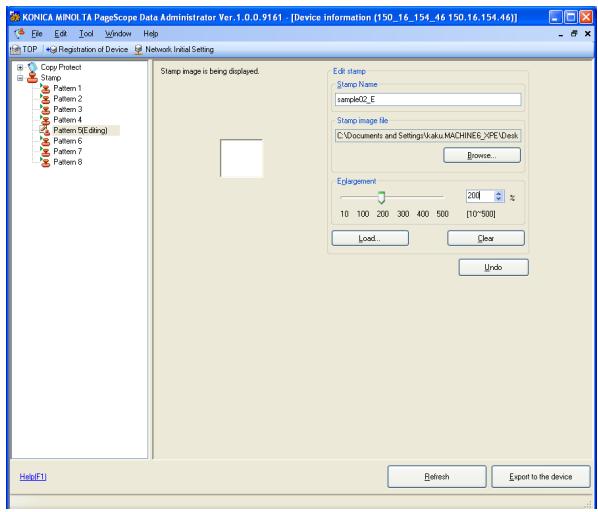
Task: Minimize the PageScope Data Administrator window
Action: point(555,17)
